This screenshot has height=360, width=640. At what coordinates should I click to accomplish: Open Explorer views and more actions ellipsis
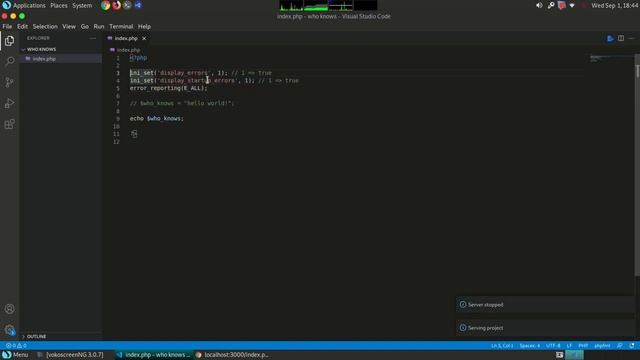[x=93, y=38]
